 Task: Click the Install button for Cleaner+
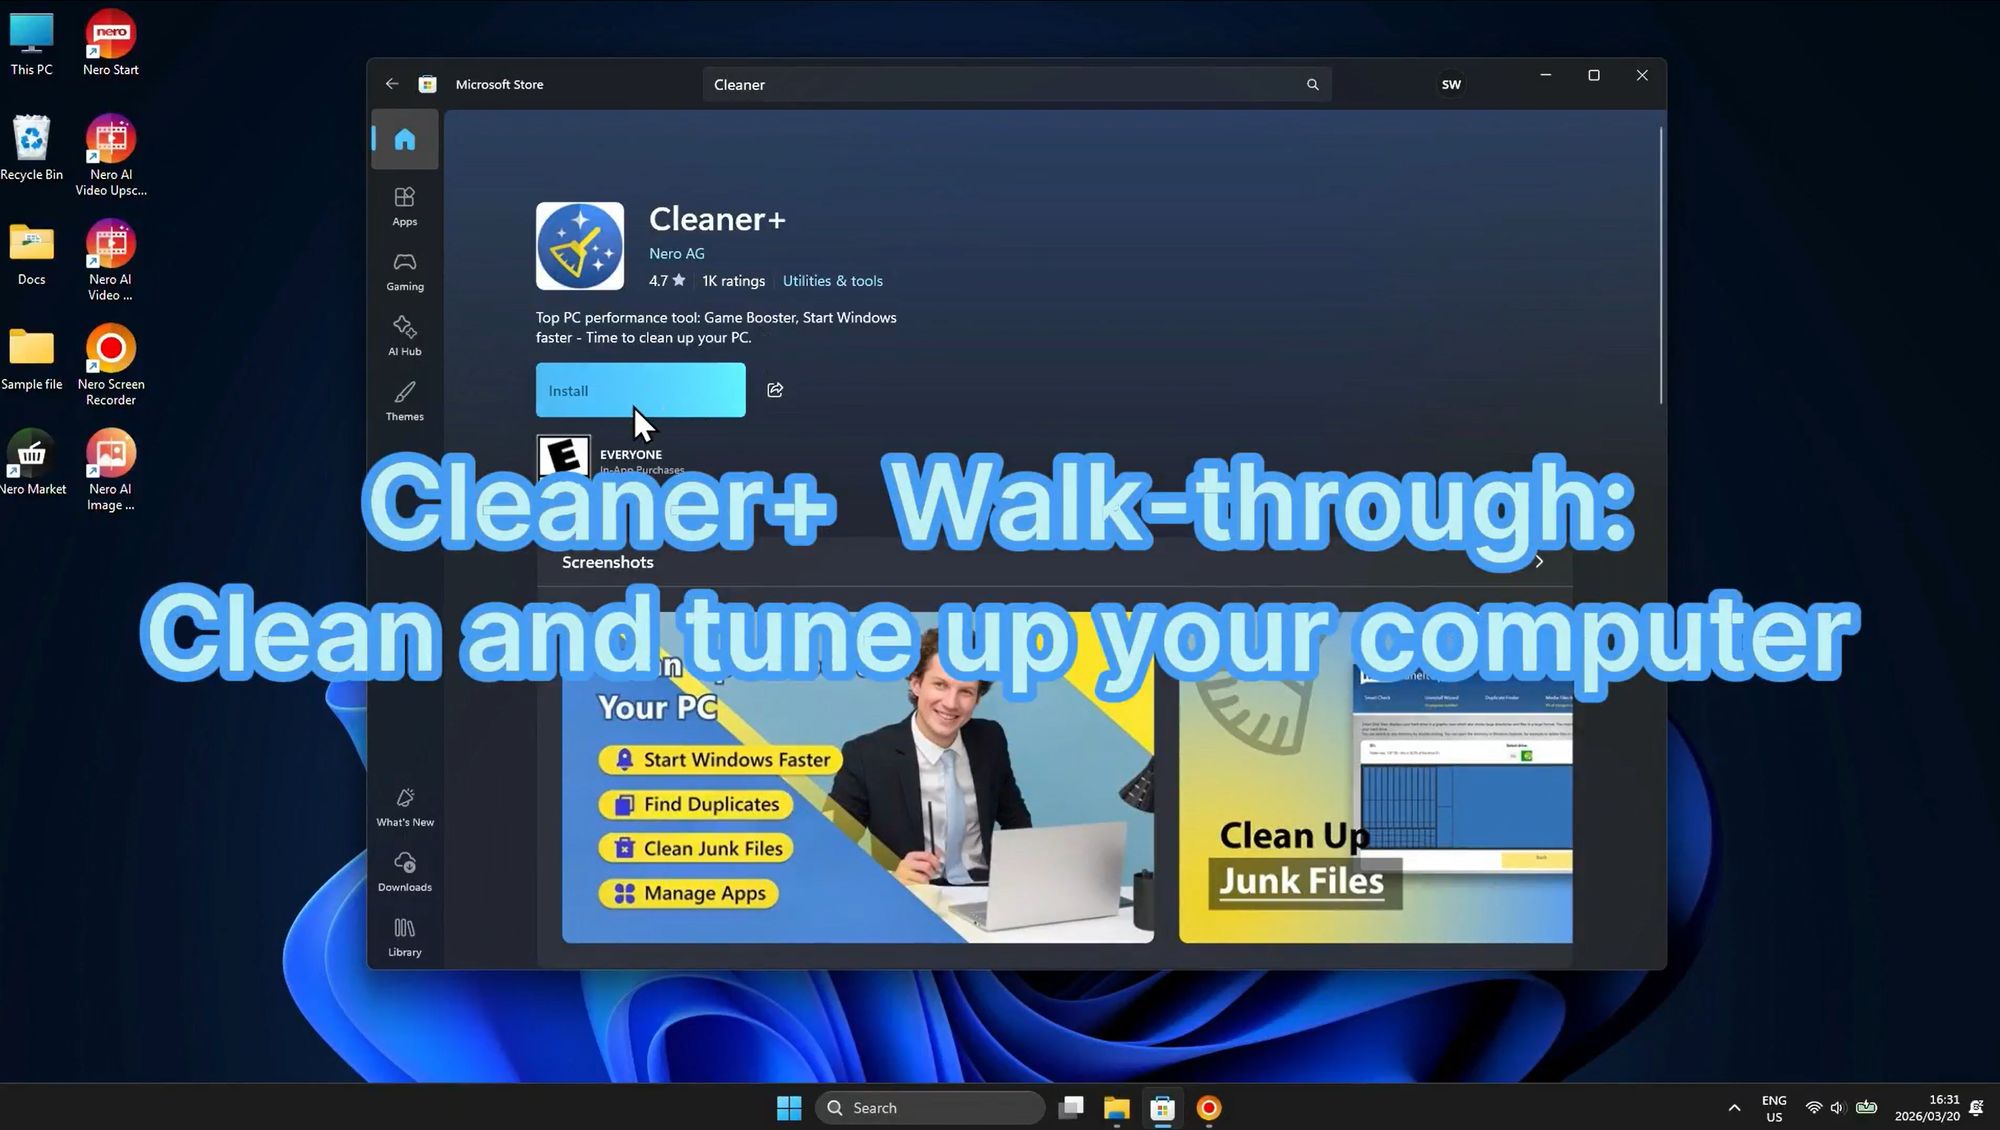tap(640, 390)
